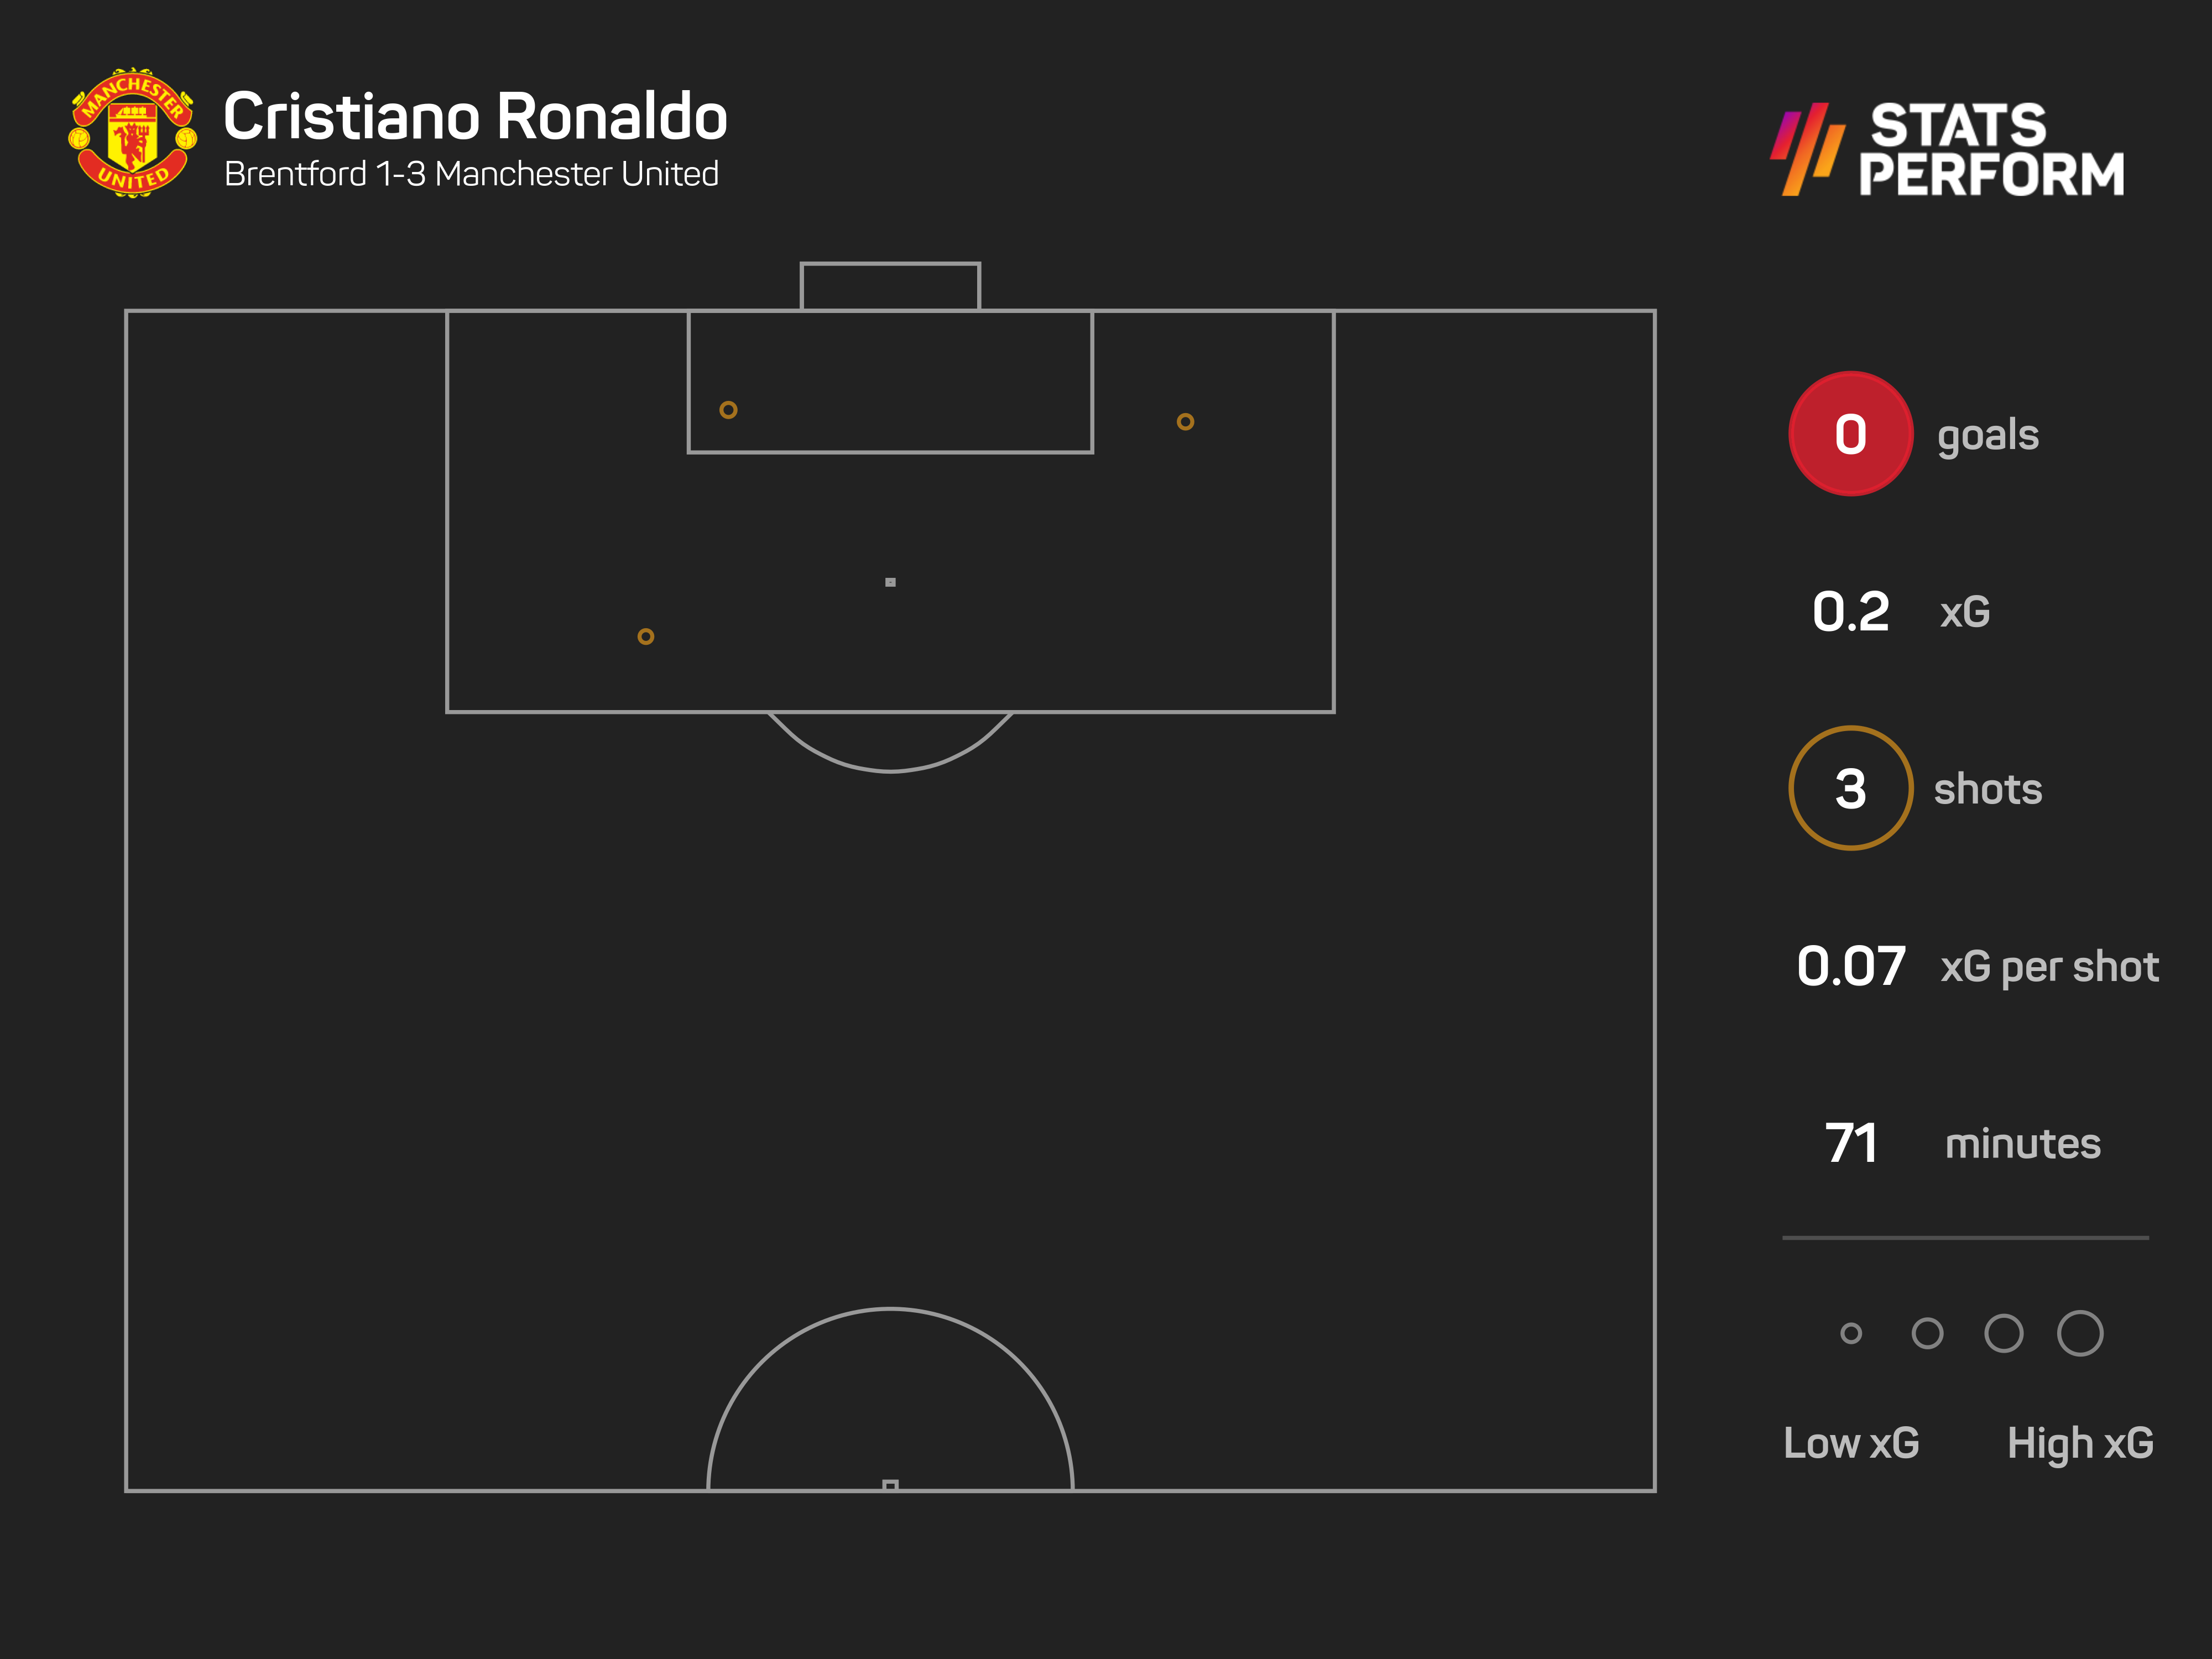Select the shot marker inside the six-yard box

(728, 410)
